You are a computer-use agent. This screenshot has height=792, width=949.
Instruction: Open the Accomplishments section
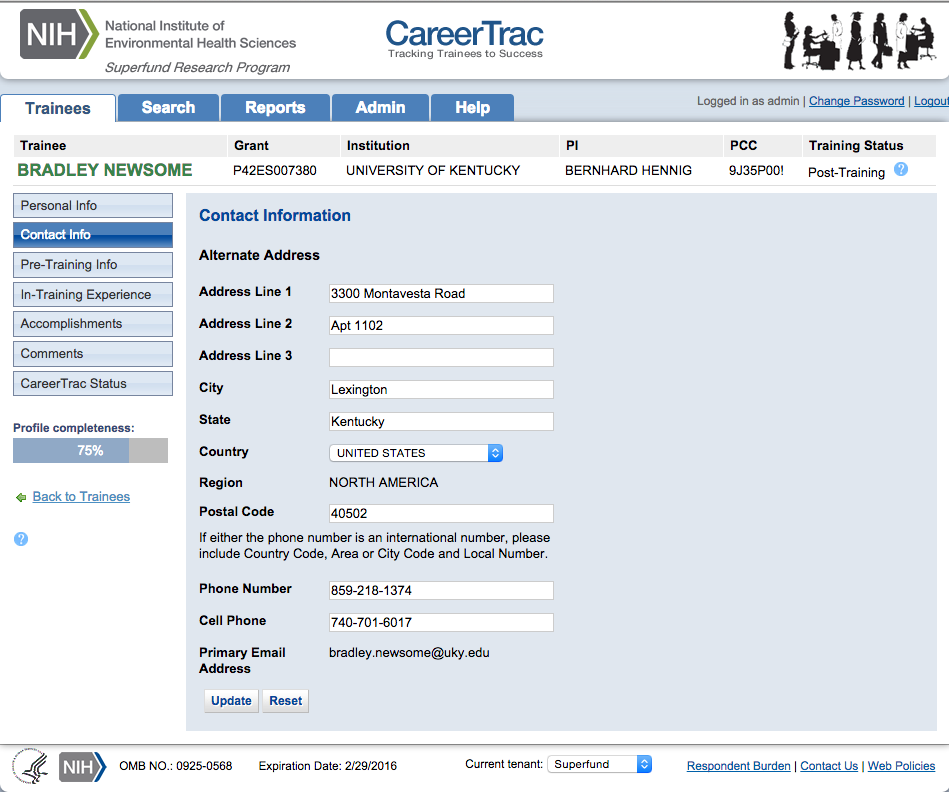[93, 324]
